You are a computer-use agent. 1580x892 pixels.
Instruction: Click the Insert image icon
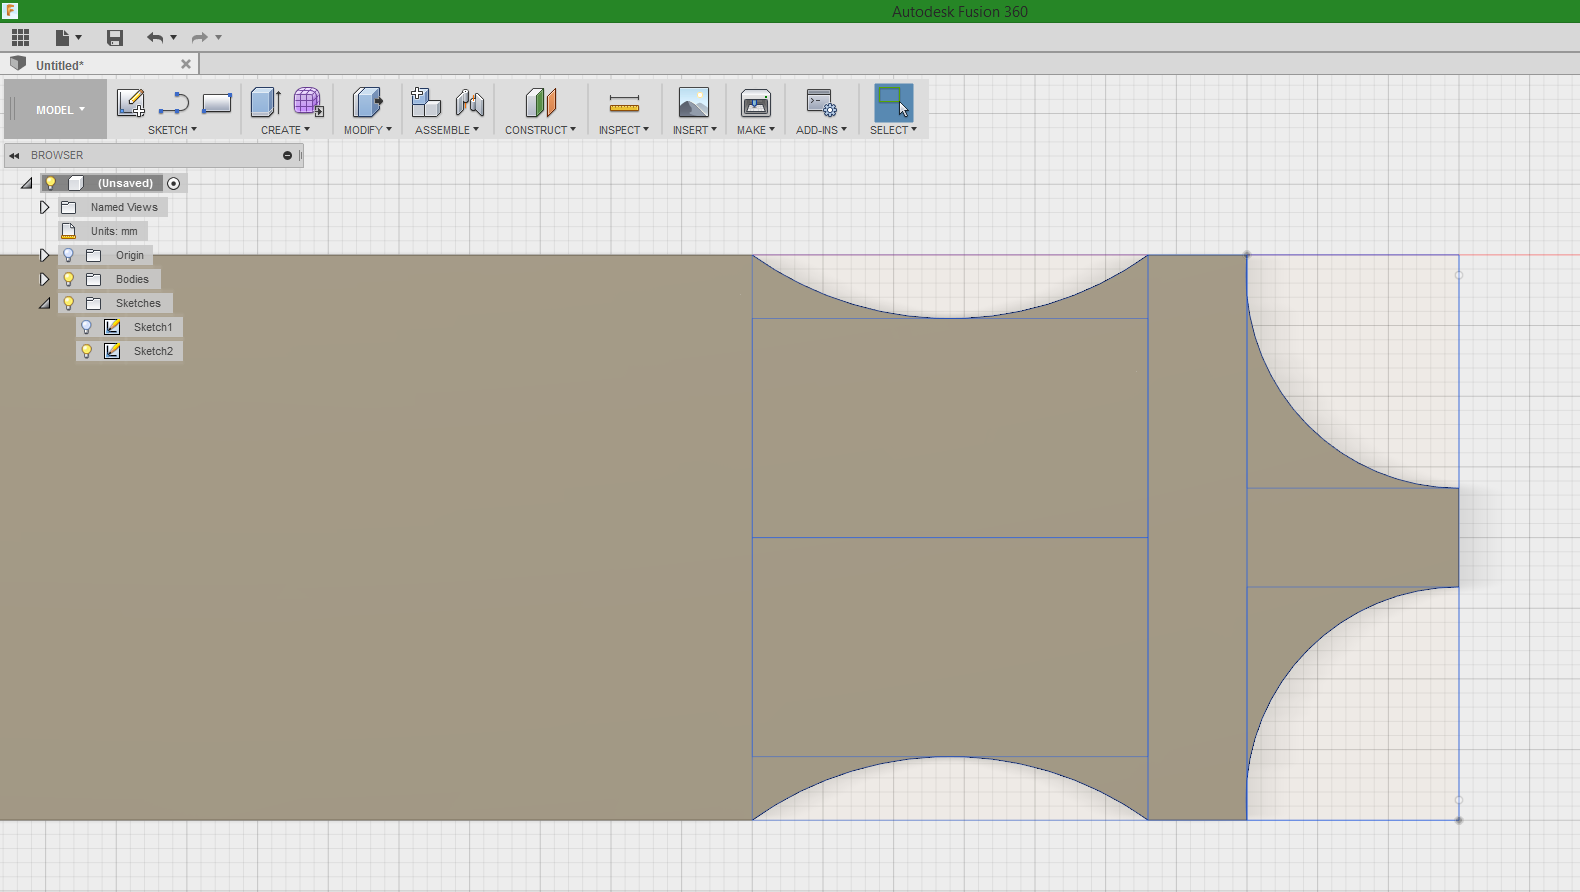click(694, 102)
